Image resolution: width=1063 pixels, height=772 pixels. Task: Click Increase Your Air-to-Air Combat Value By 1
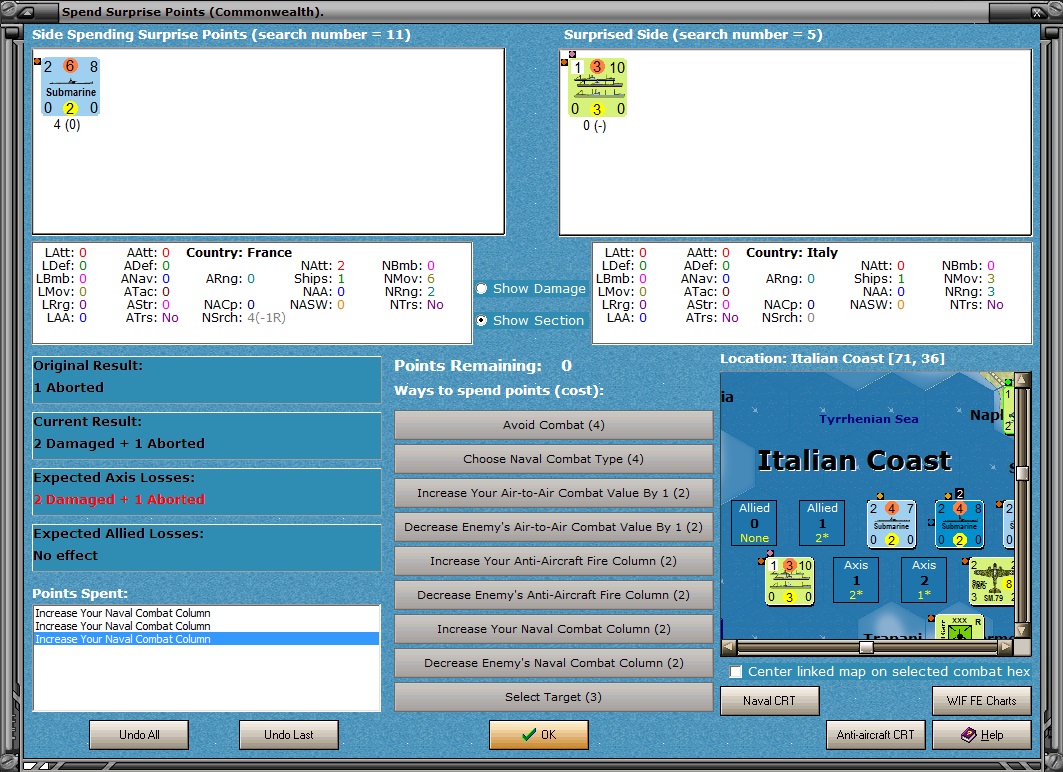pos(553,493)
